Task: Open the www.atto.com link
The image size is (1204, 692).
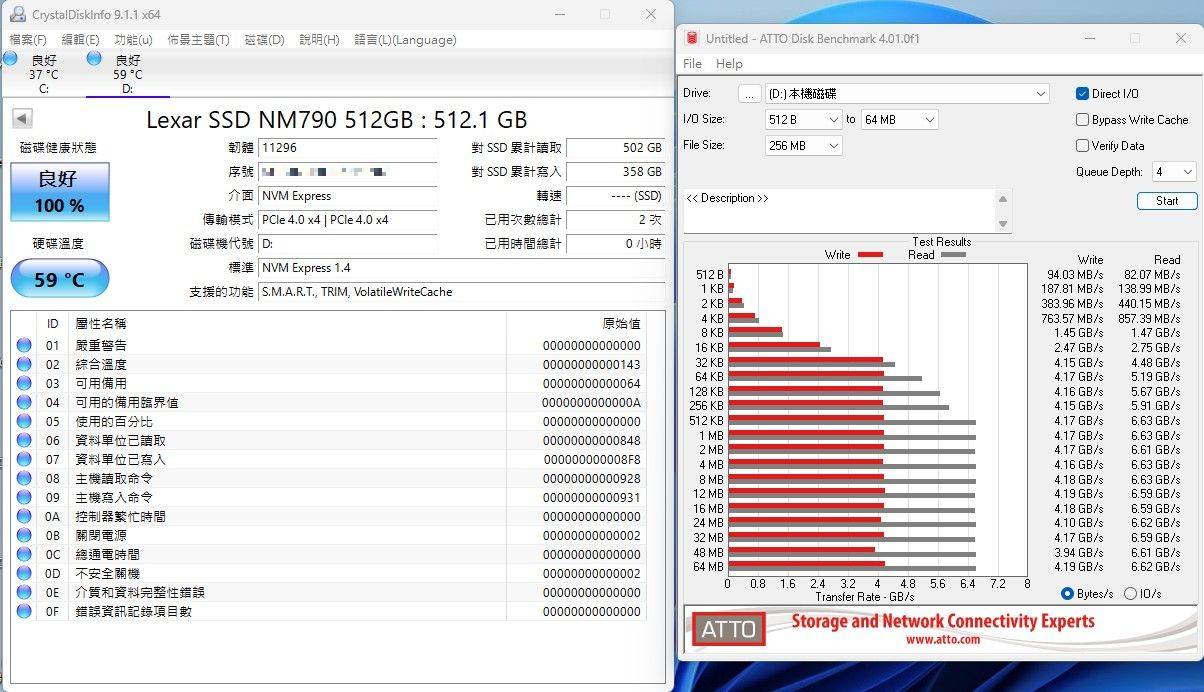Action: tap(942, 639)
